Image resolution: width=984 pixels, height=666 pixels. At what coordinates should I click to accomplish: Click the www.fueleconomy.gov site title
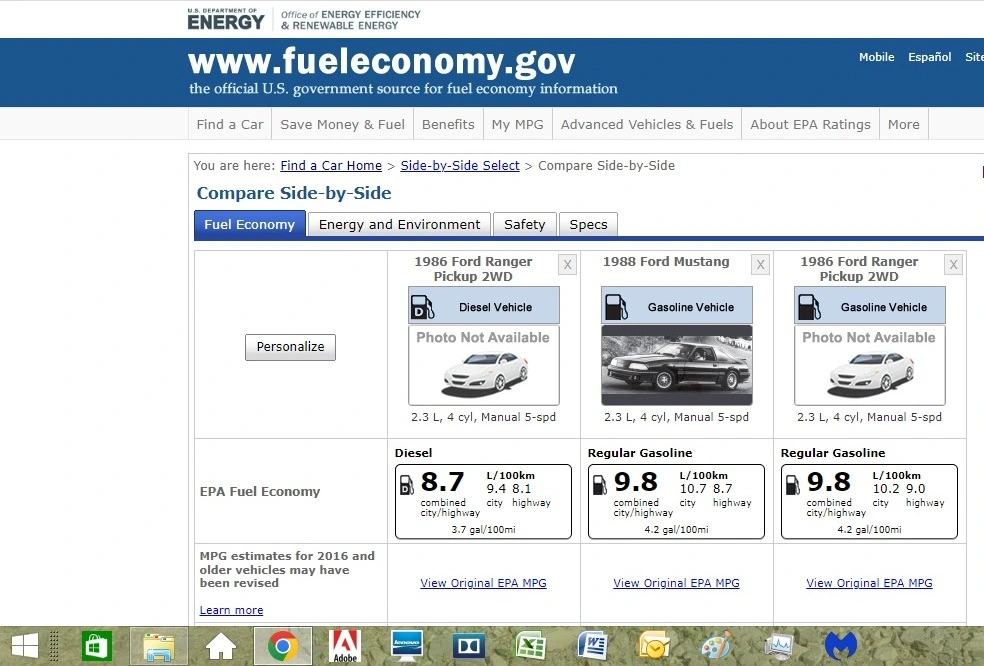pos(382,62)
